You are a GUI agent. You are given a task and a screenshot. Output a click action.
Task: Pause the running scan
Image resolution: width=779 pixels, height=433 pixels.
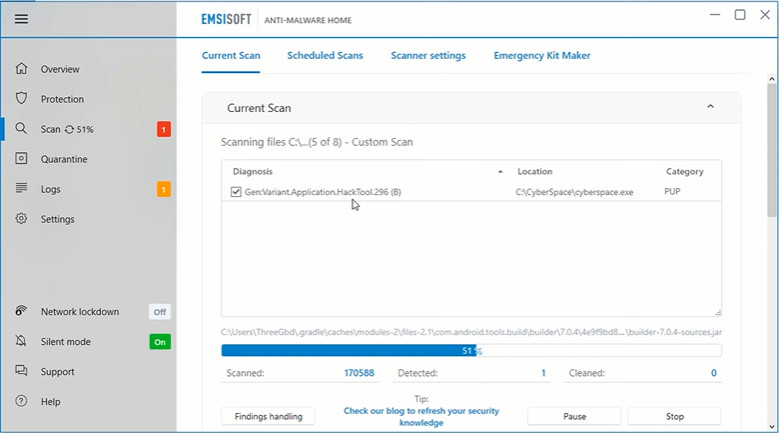pyautogui.click(x=574, y=416)
